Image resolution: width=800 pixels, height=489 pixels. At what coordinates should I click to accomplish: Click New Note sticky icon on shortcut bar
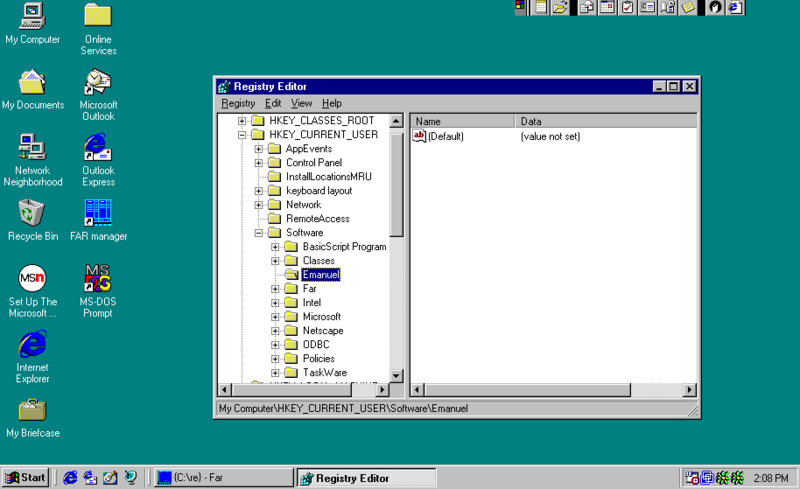click(x=688, y=7)
